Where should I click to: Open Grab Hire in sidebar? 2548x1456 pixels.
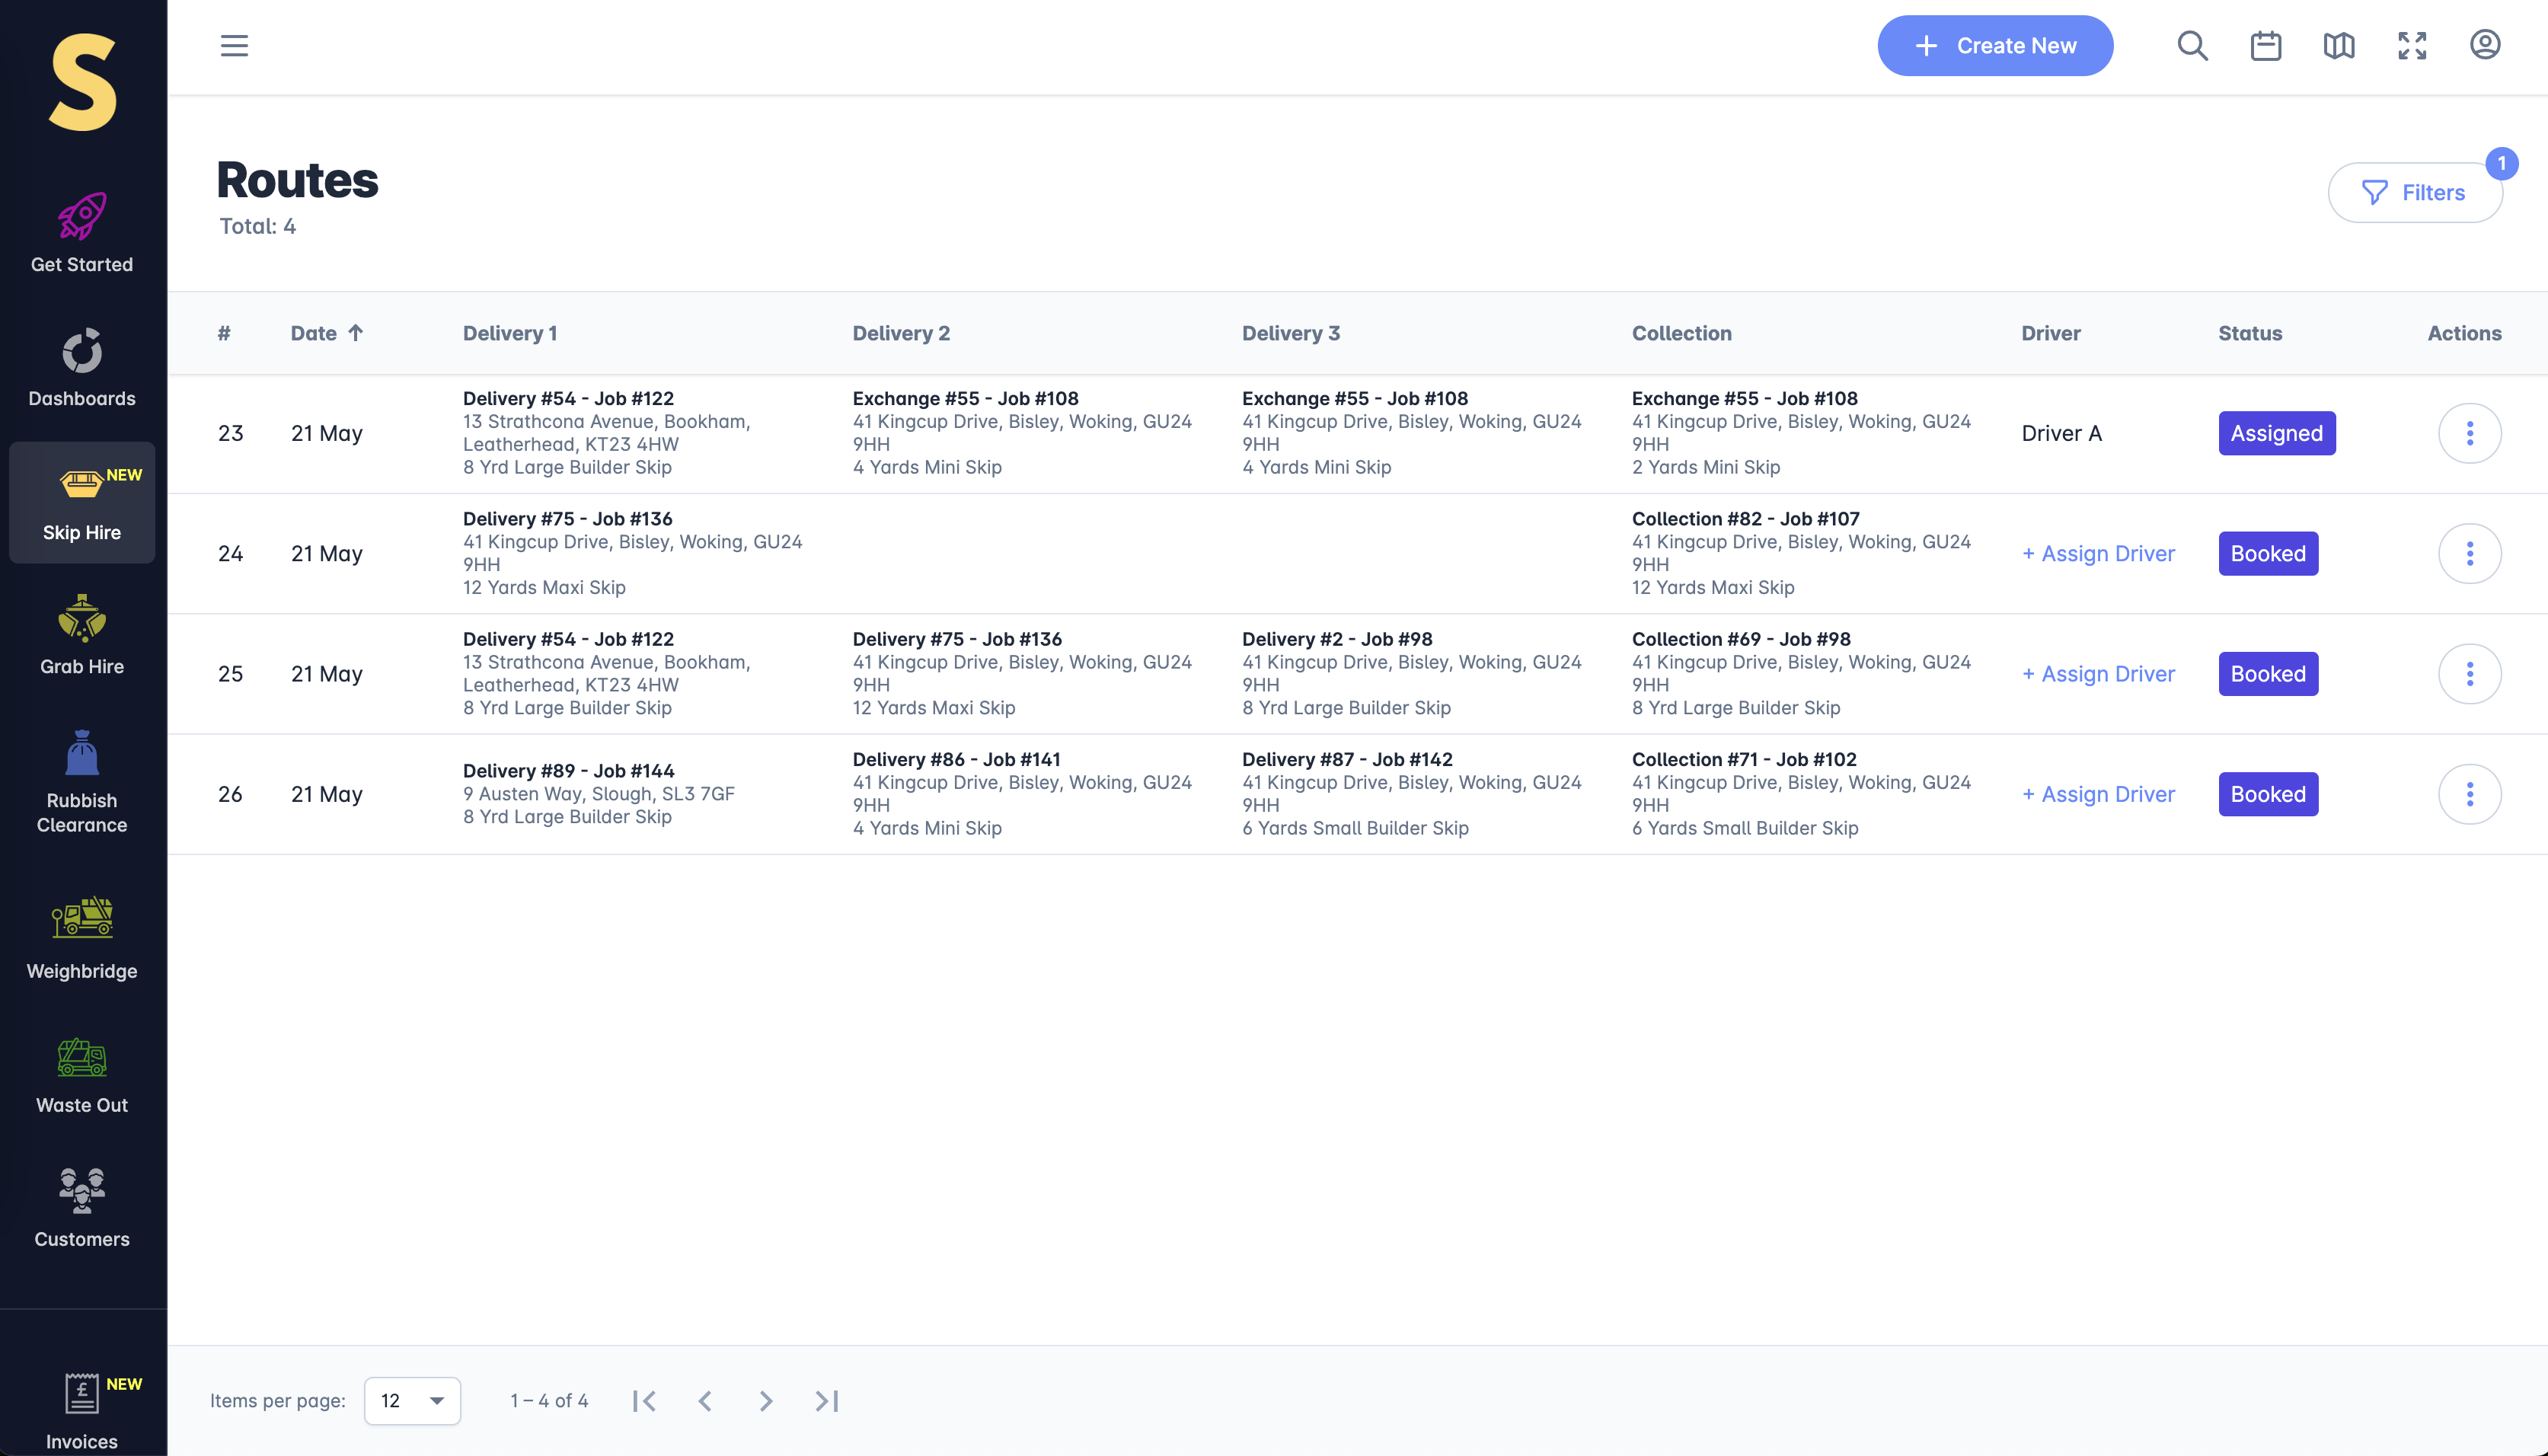tap(82, 636)
